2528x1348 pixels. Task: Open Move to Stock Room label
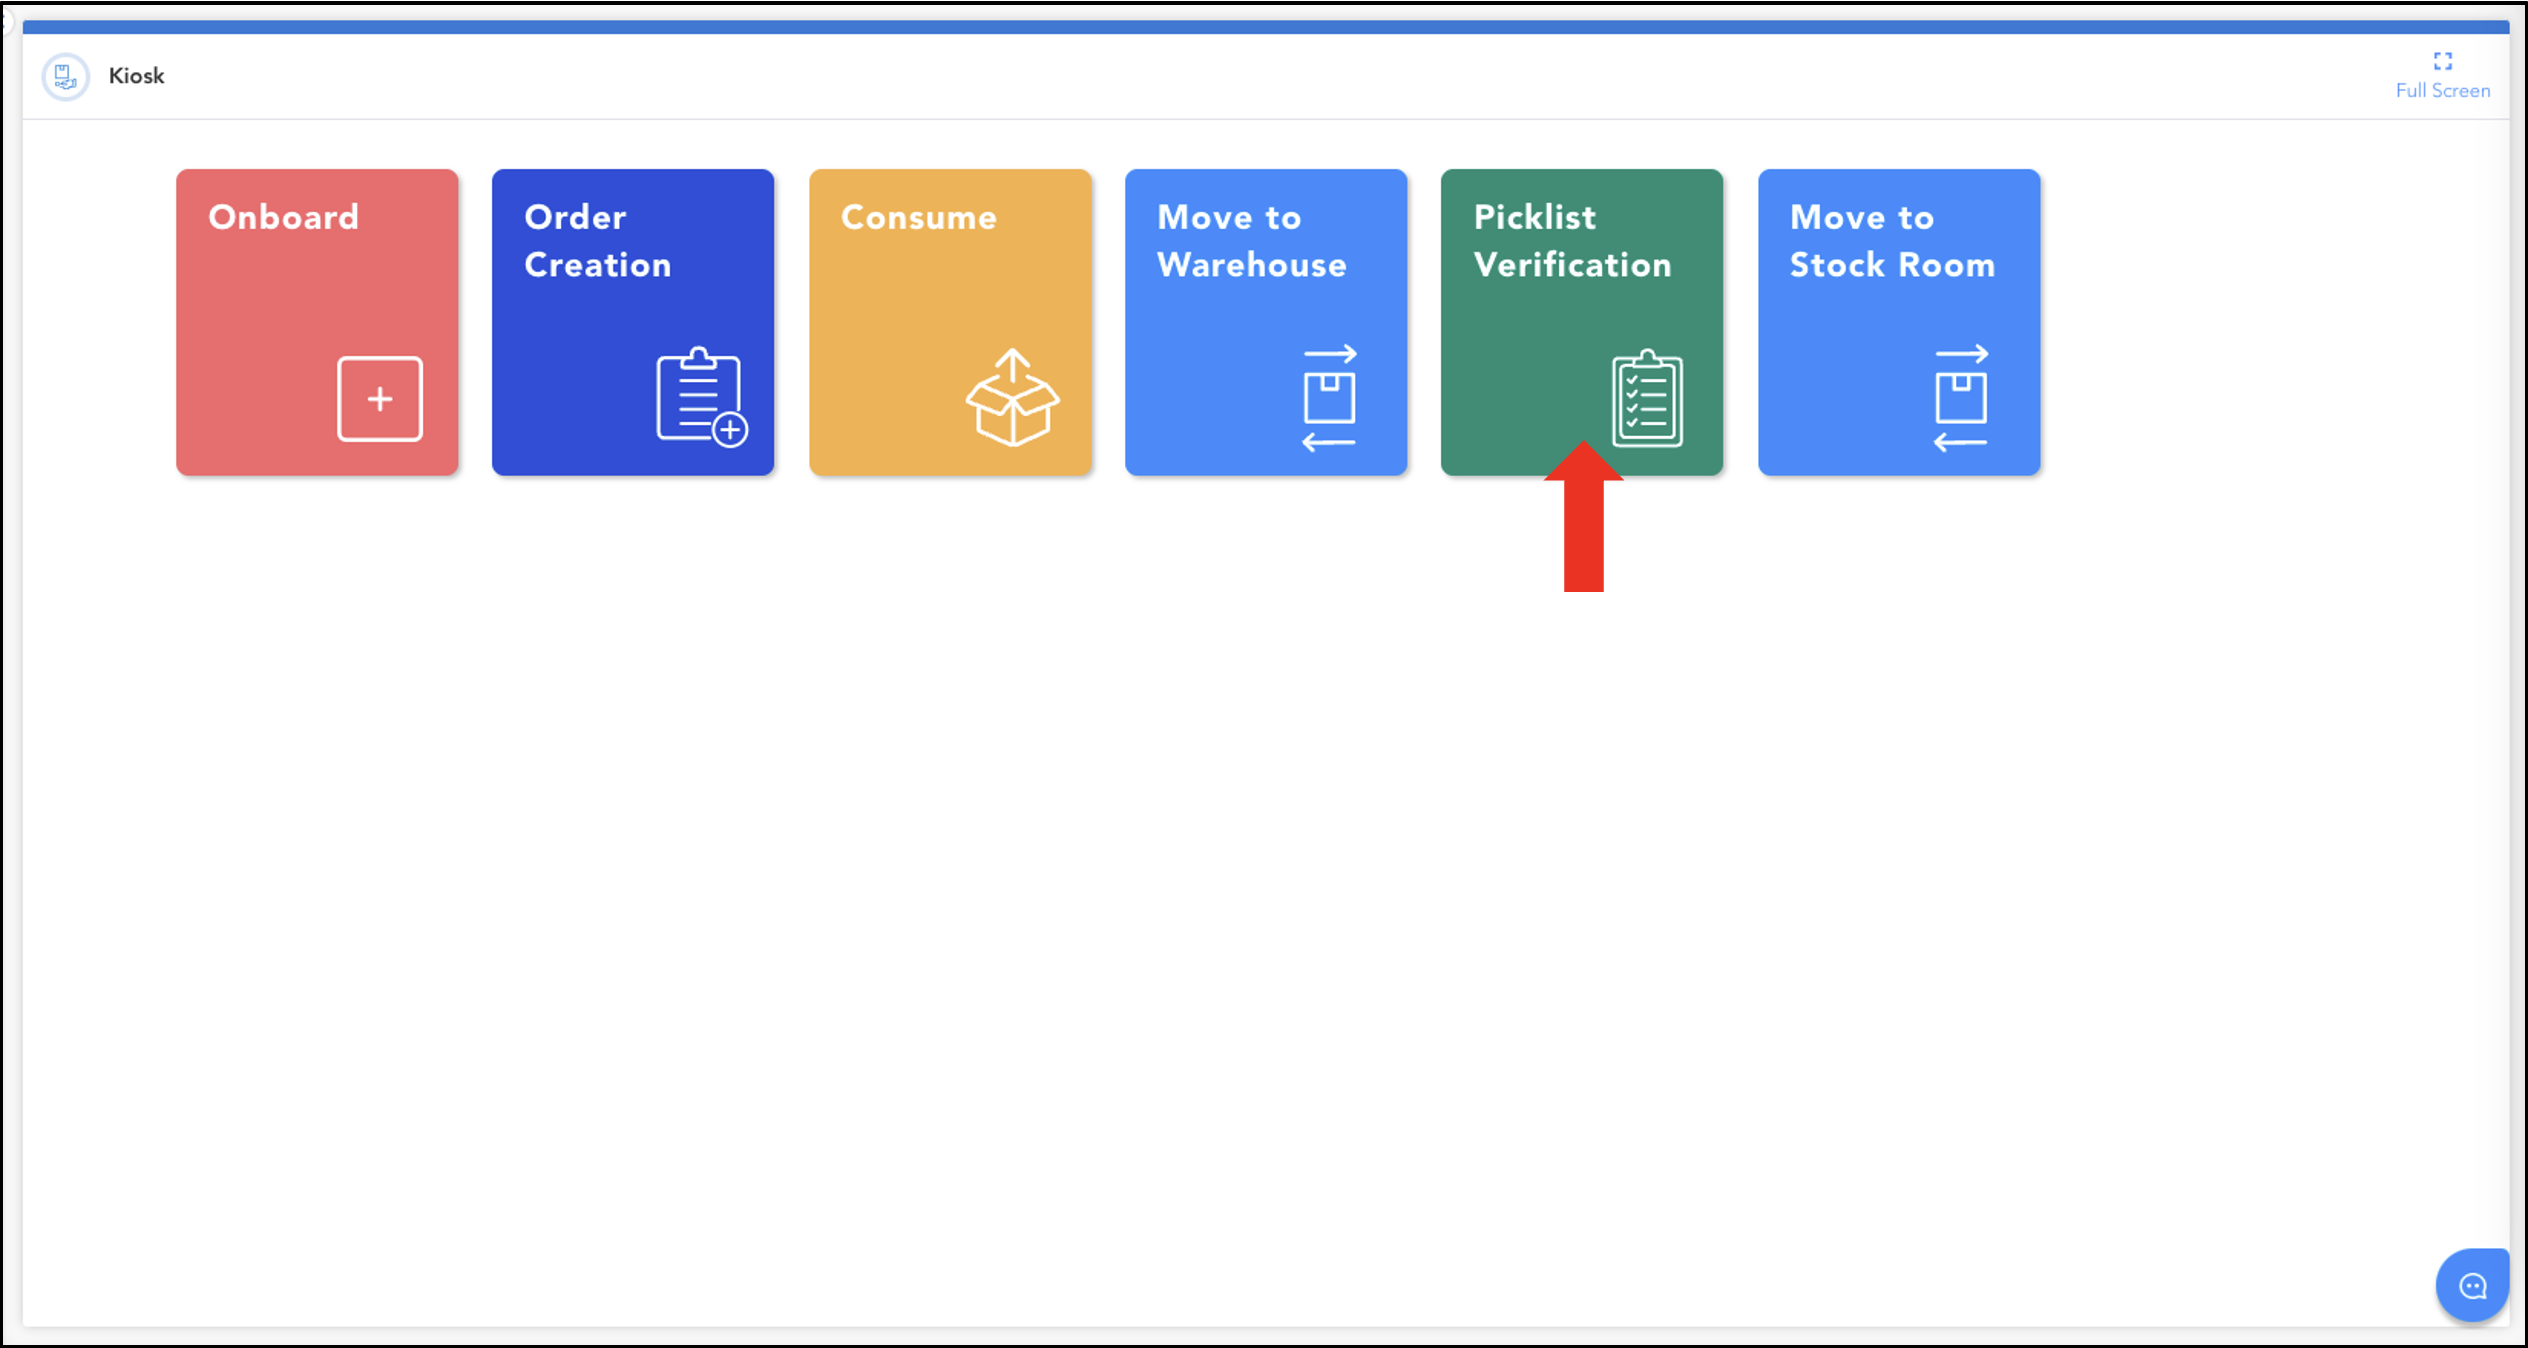coord(1891,241)
